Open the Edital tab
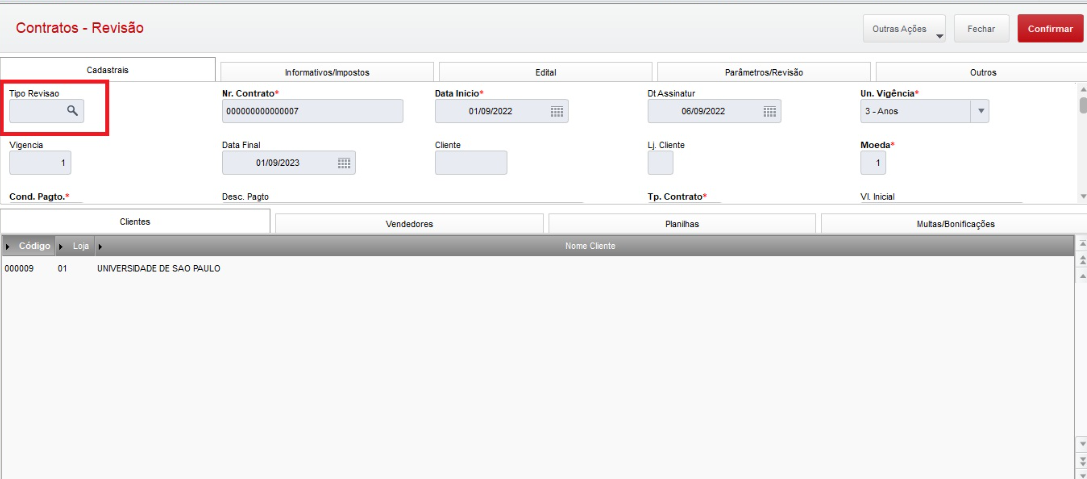The image size is (1087, 479). click(x=546, y=72)
